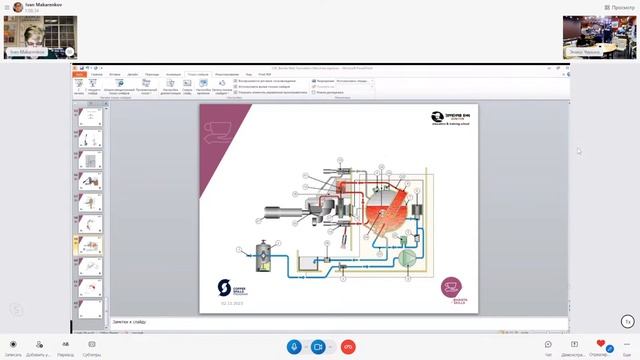Click the Демонстрация screen share icon
Viewport: 640px width, 360px height.
click(574, 344)
